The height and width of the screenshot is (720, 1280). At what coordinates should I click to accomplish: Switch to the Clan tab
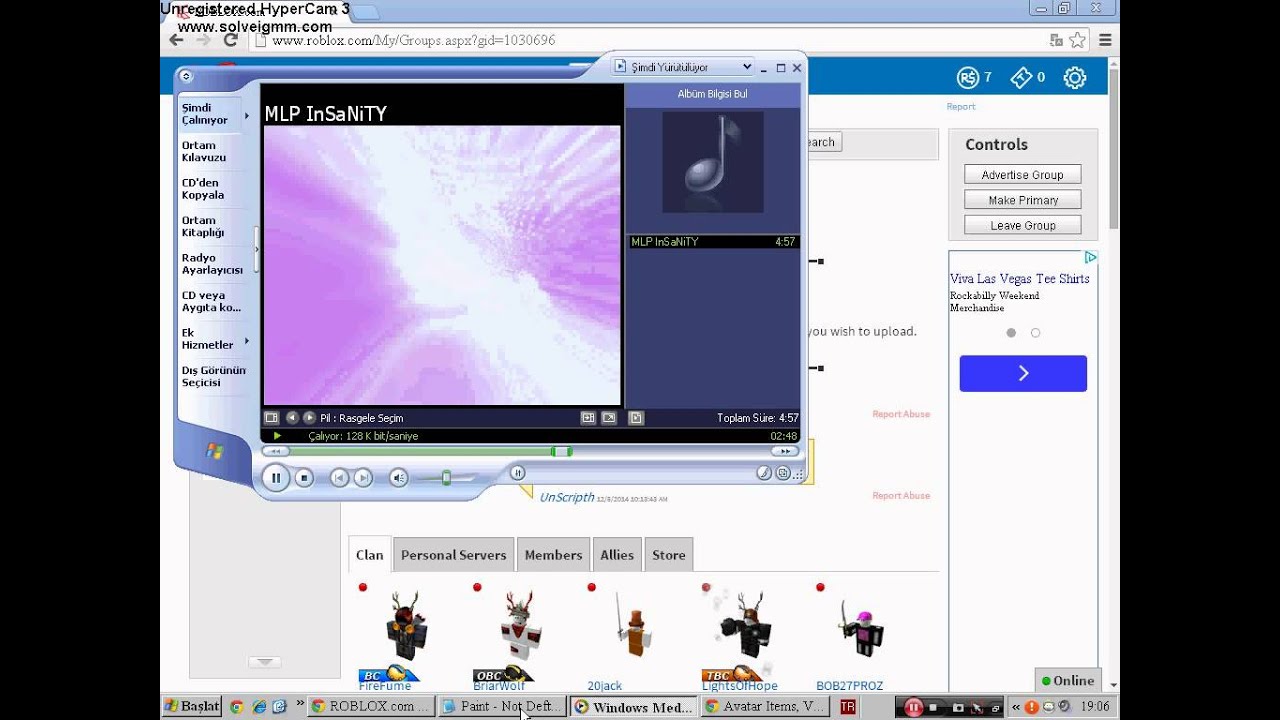369,555
